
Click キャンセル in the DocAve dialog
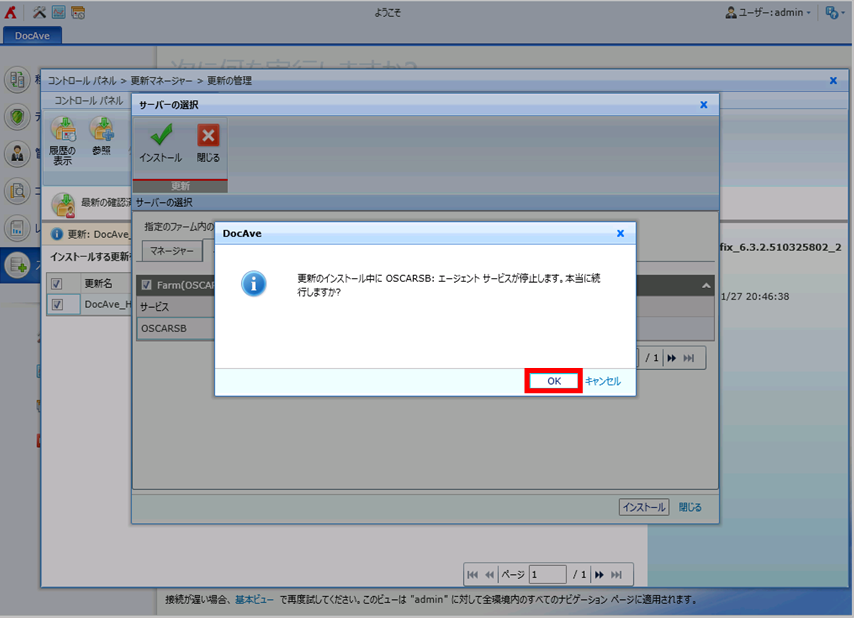click(x=603, y=381)
